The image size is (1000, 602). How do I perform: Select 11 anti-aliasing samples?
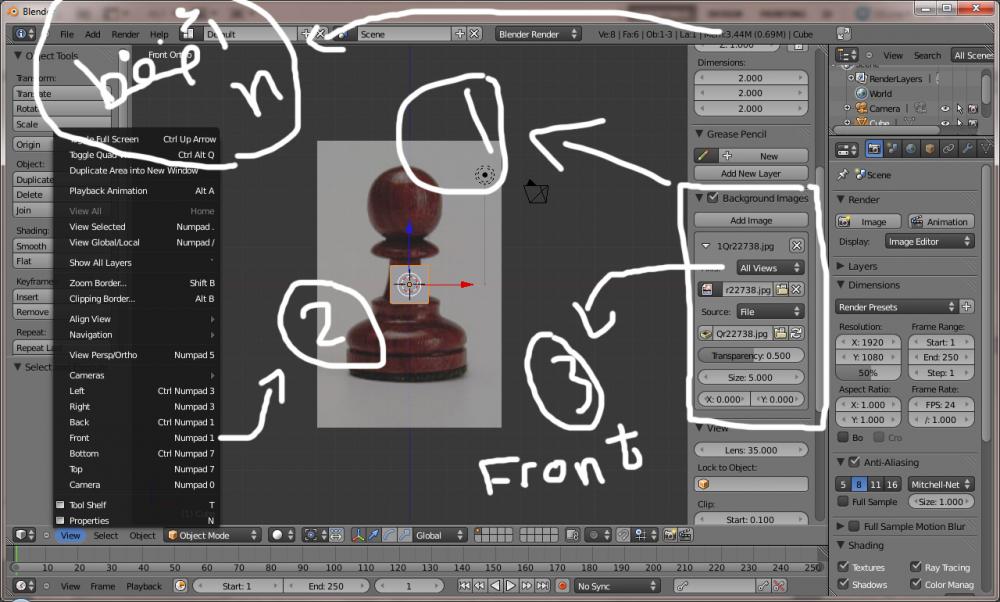point(876,484)
